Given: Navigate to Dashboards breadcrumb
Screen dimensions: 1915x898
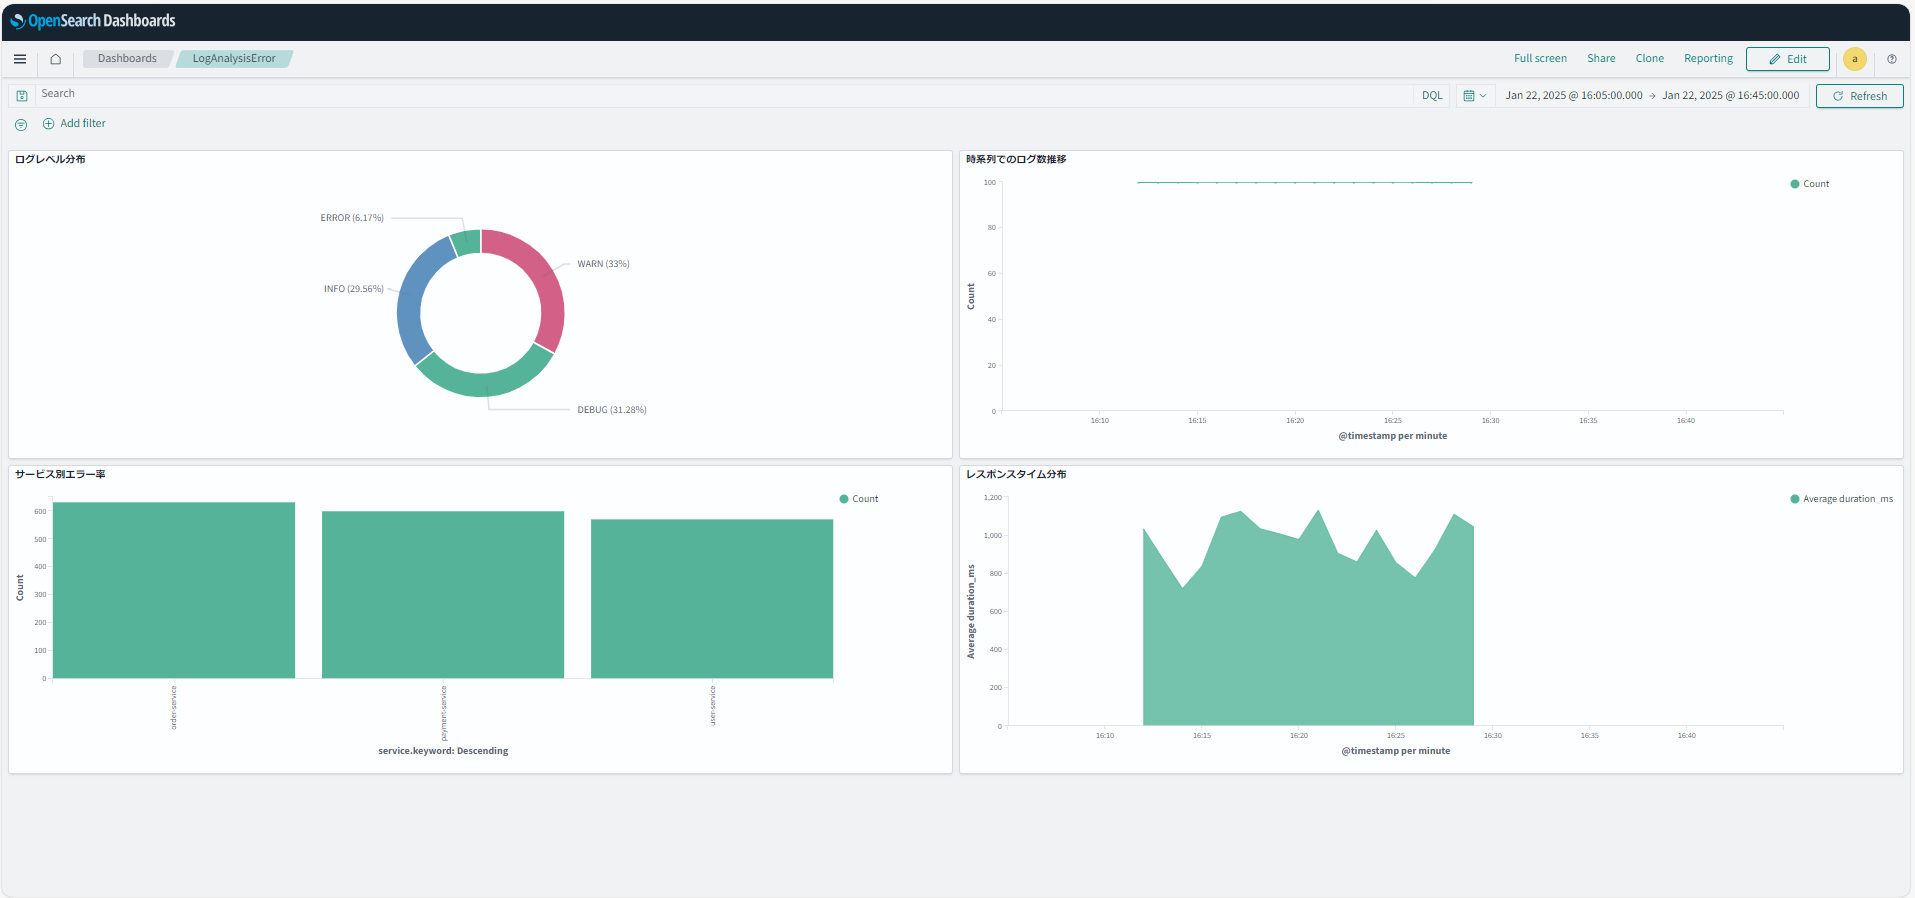Looking at the screenshot, I should click(x=127, y=59).
